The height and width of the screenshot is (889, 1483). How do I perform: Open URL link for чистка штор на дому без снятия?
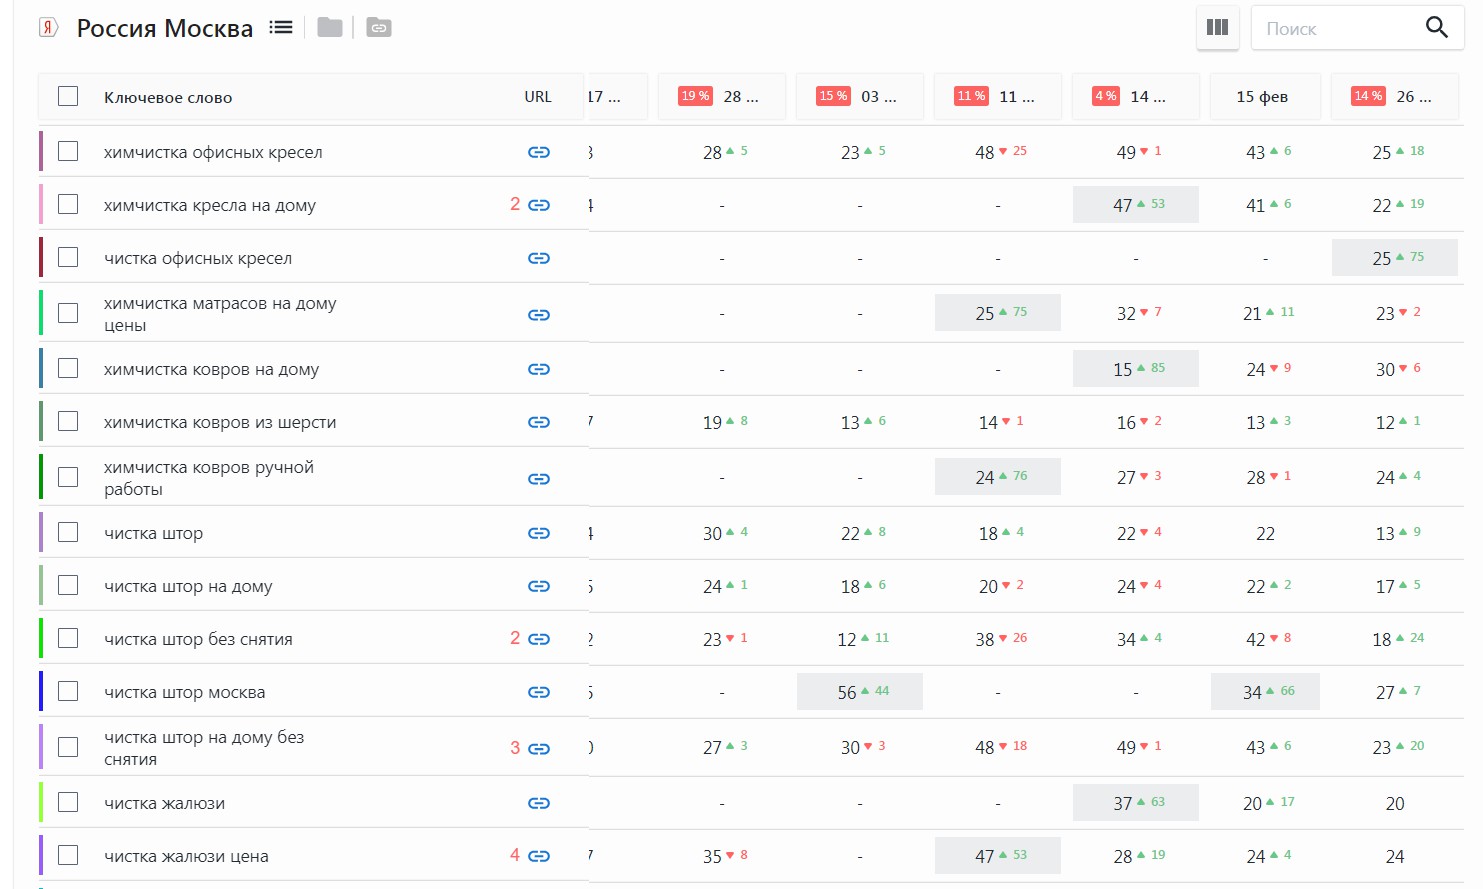tap(539, 749)
